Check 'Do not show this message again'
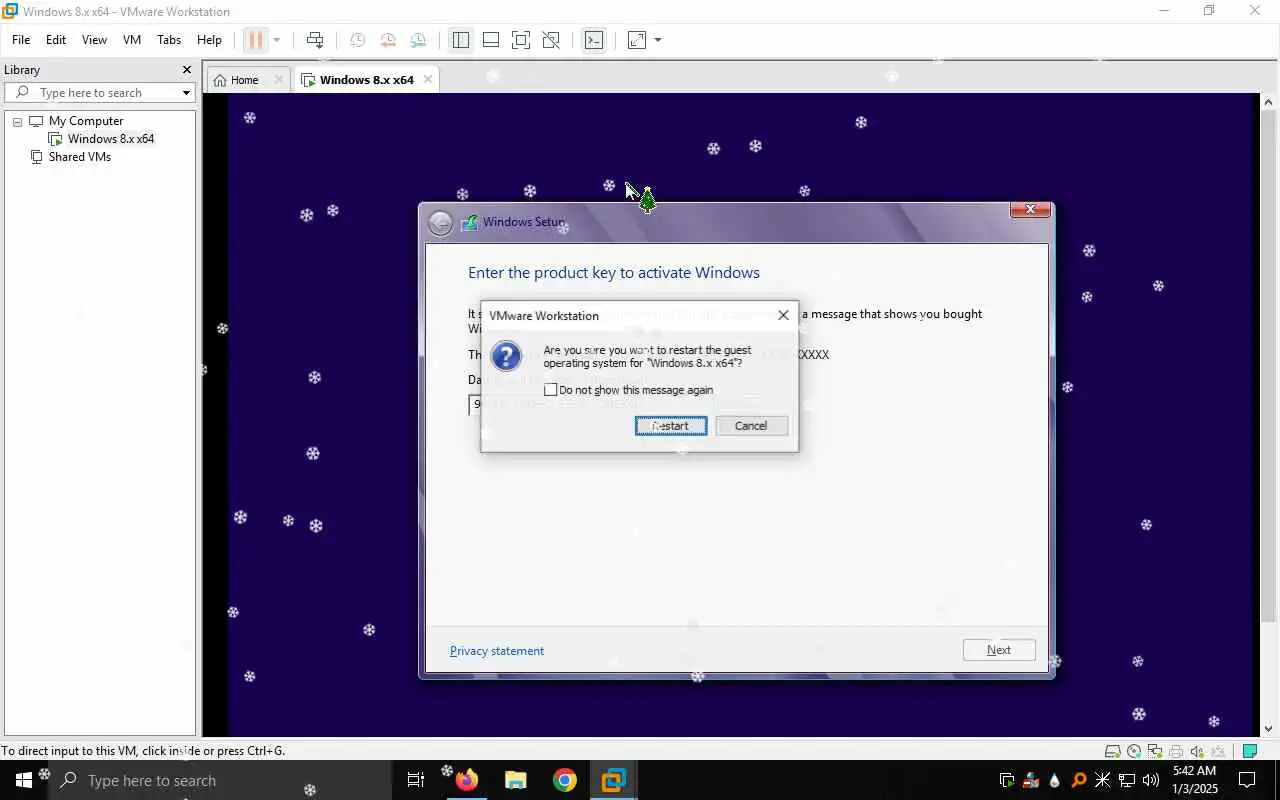Screen dimensions: 1280x800 (x=550, y=390)
